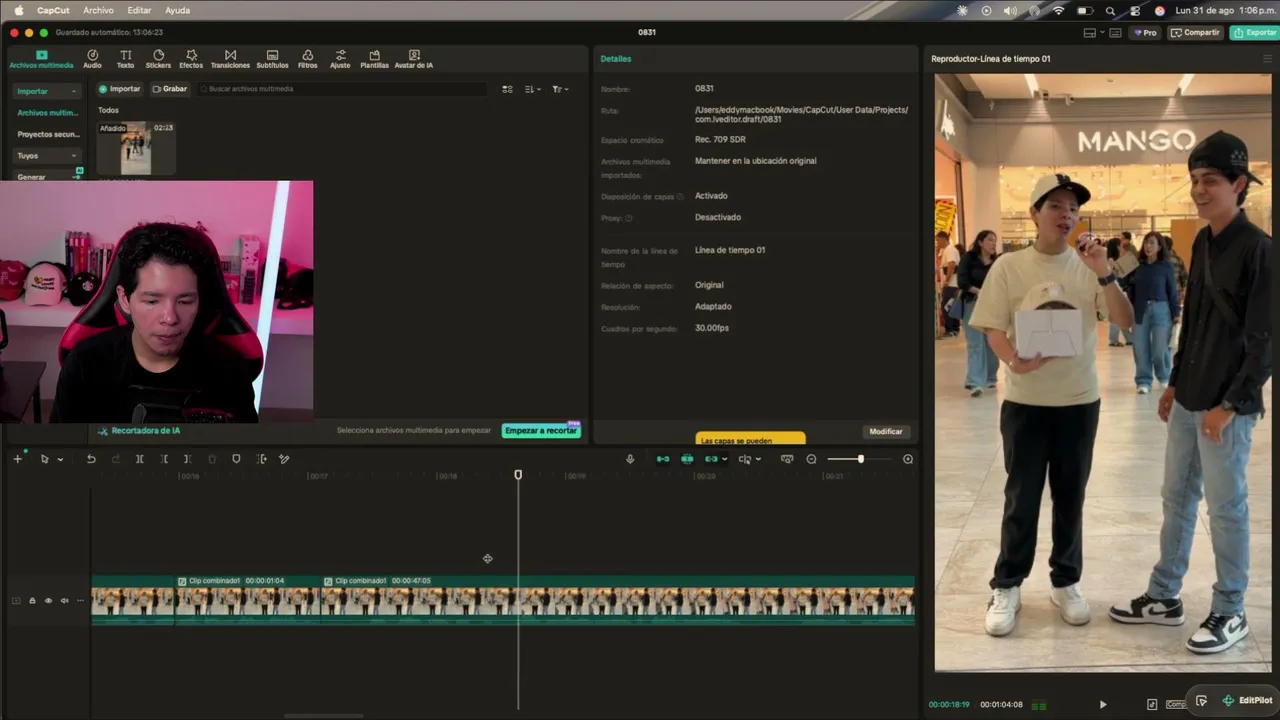
Task: Open the media filter dropdown
Action: pyautogui.click(x=560, y=89)
